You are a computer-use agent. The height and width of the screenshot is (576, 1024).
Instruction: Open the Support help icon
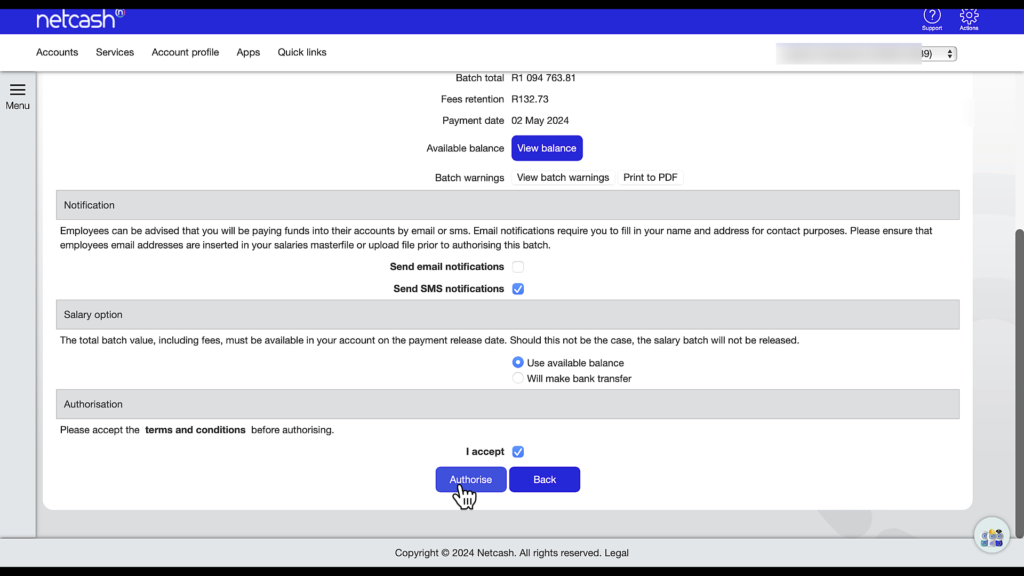pos(932,18)
